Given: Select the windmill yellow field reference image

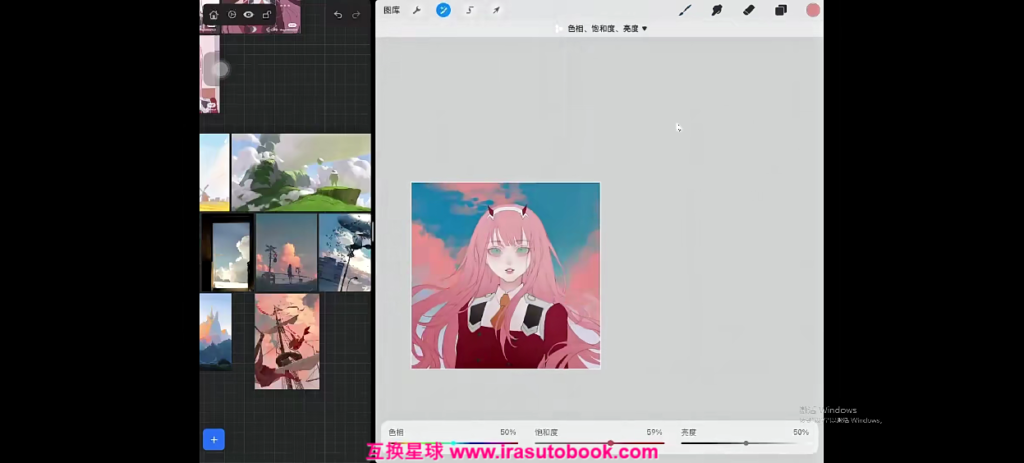Looking at the screenshot, I should click(x=214, y=172).
